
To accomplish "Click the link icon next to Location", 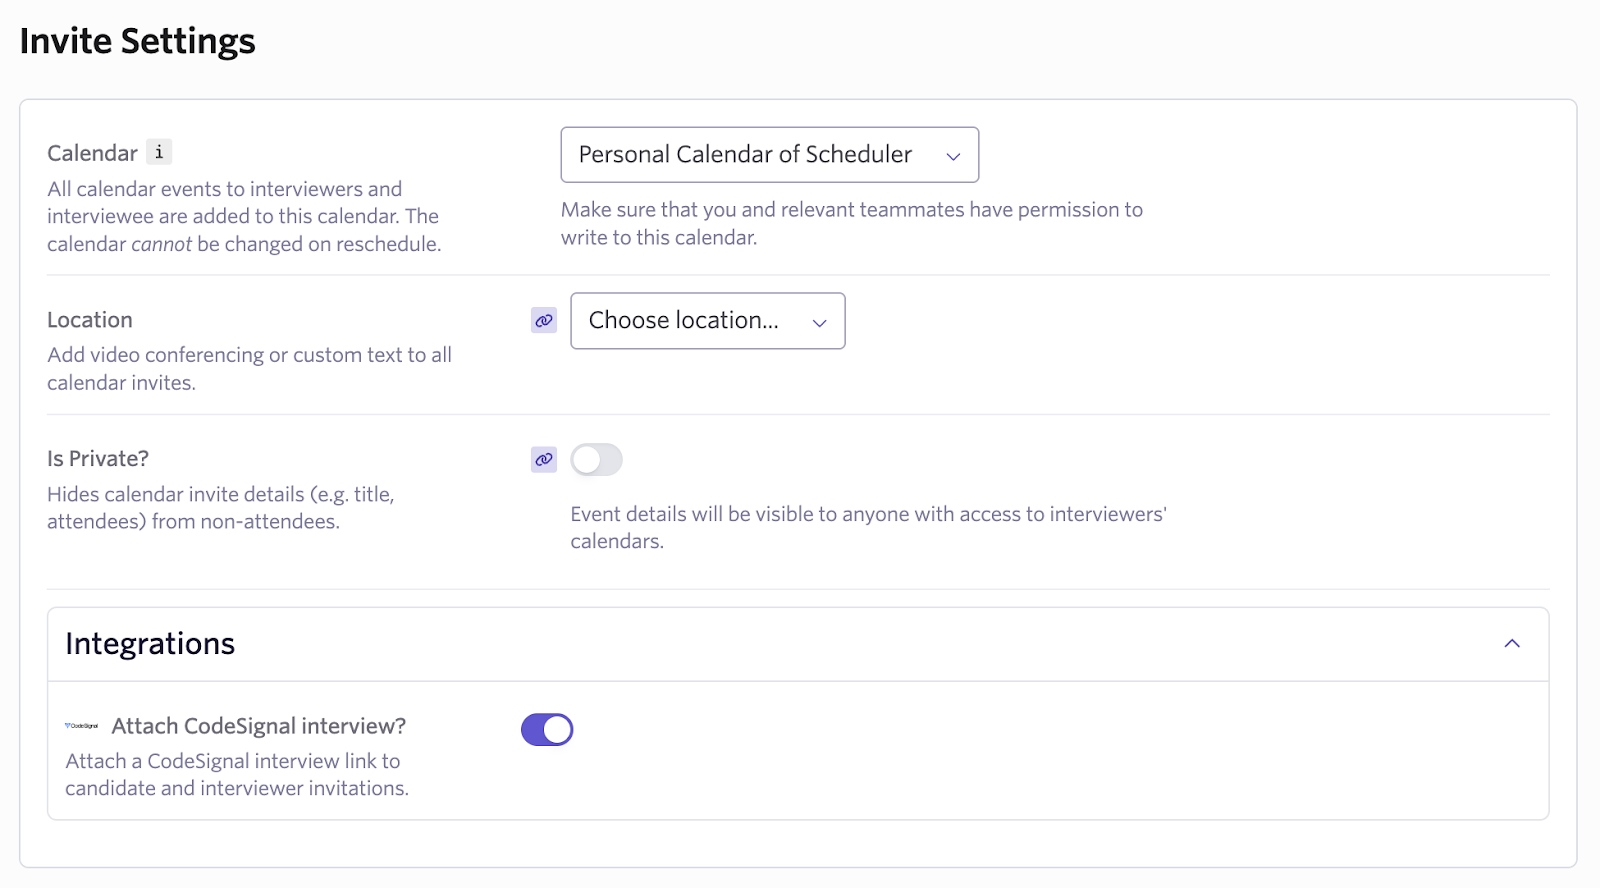I will pos(544,321).
